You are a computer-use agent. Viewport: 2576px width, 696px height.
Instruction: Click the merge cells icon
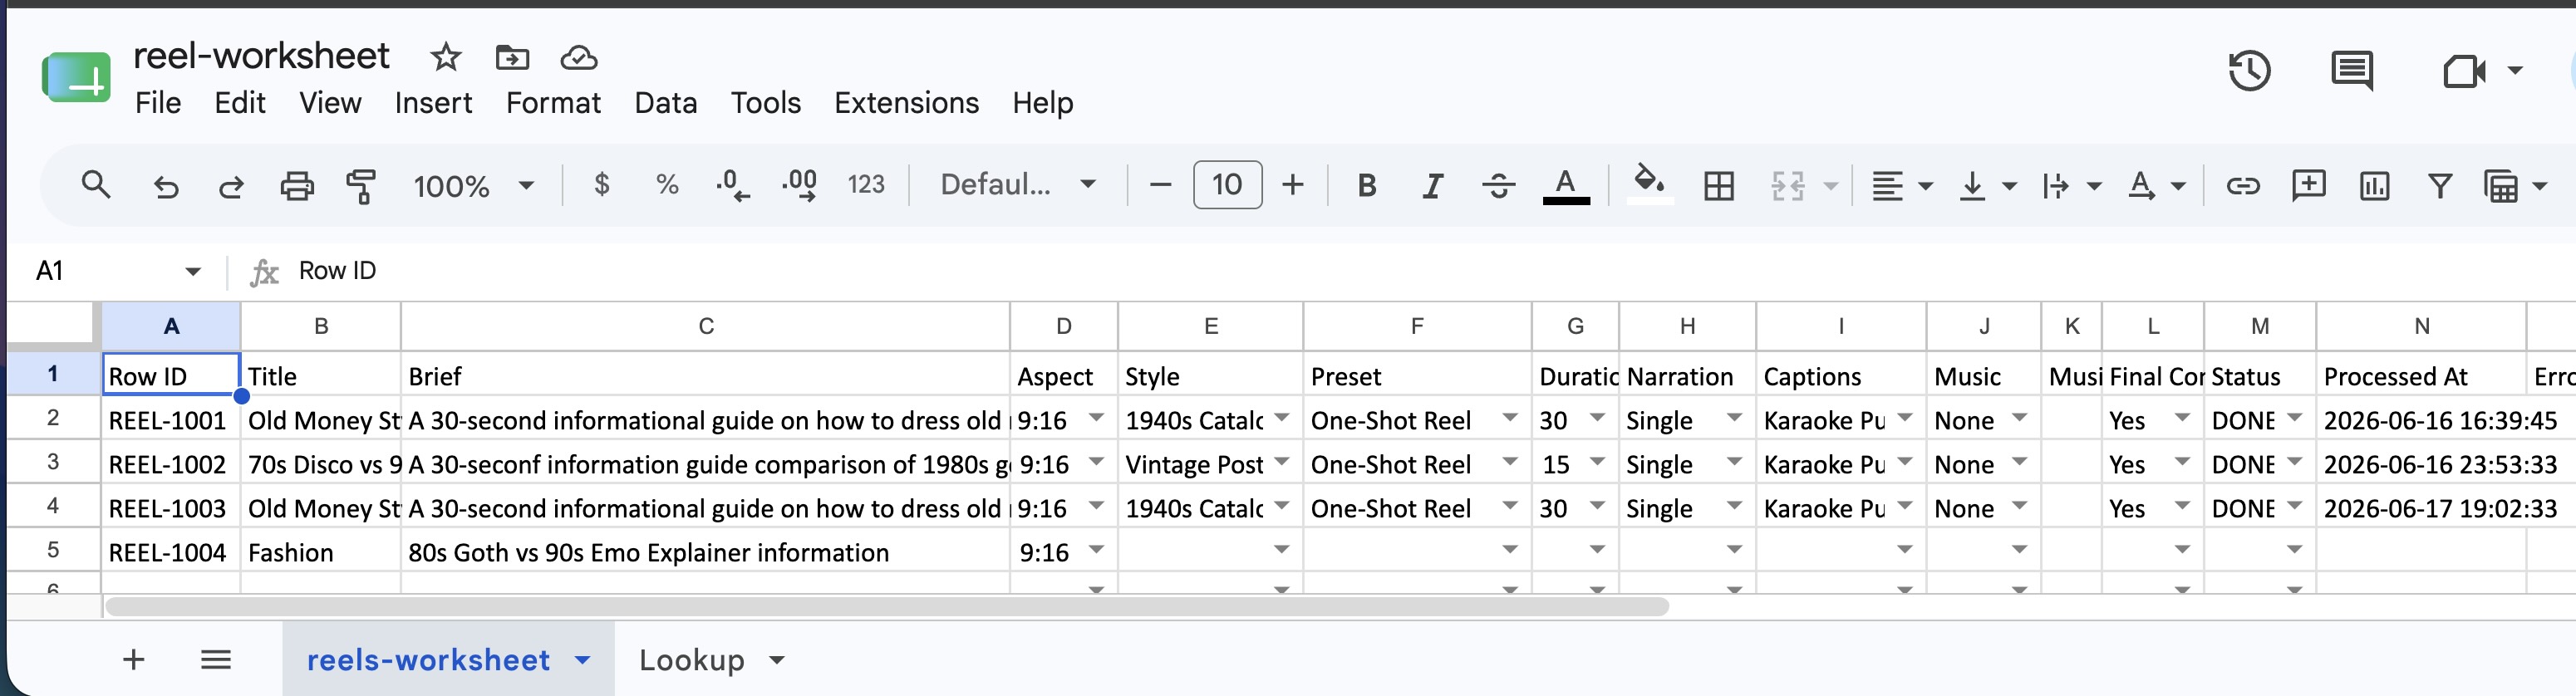pyautogui.click(x=1788, y=186)
